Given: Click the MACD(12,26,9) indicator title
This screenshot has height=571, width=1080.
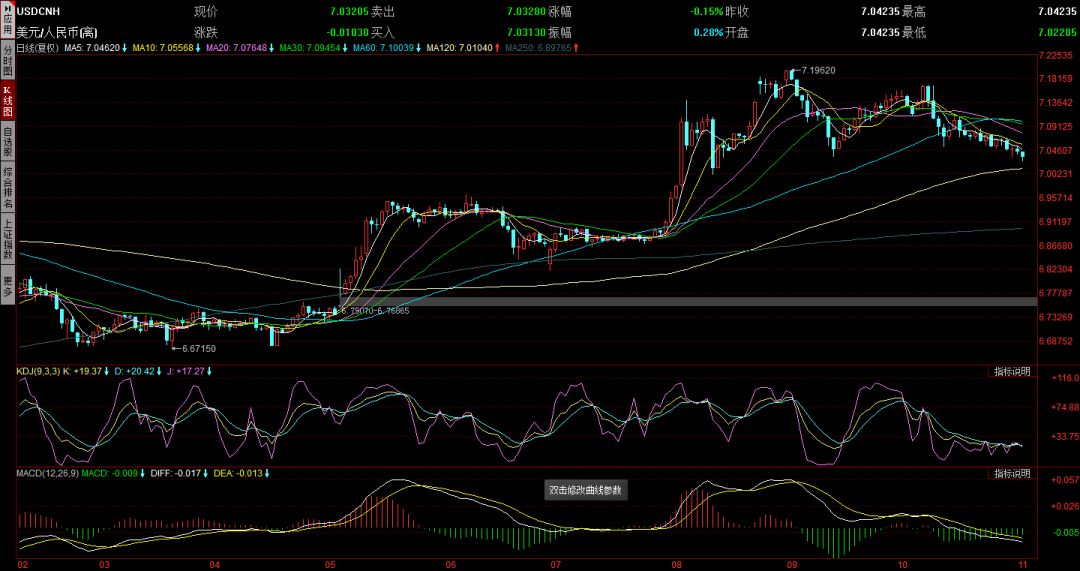Looking at the screenshot, I should pyautogui.click(x=48, y=473).
